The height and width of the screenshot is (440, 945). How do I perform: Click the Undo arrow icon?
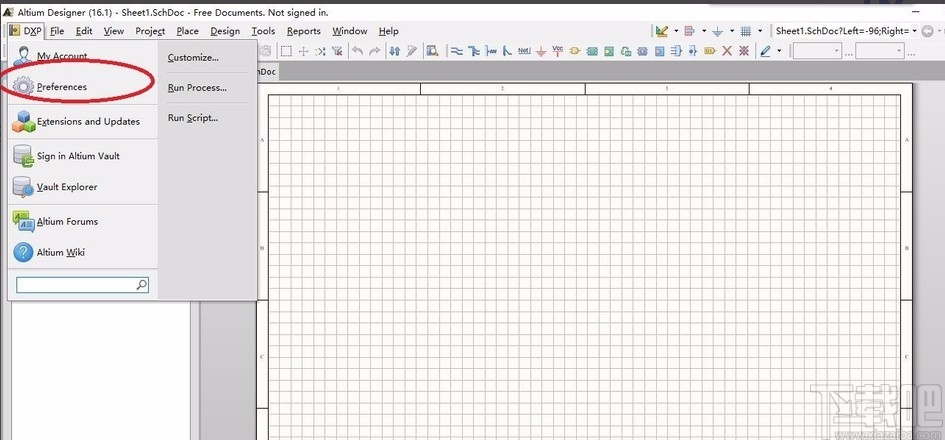click(358, 51)
